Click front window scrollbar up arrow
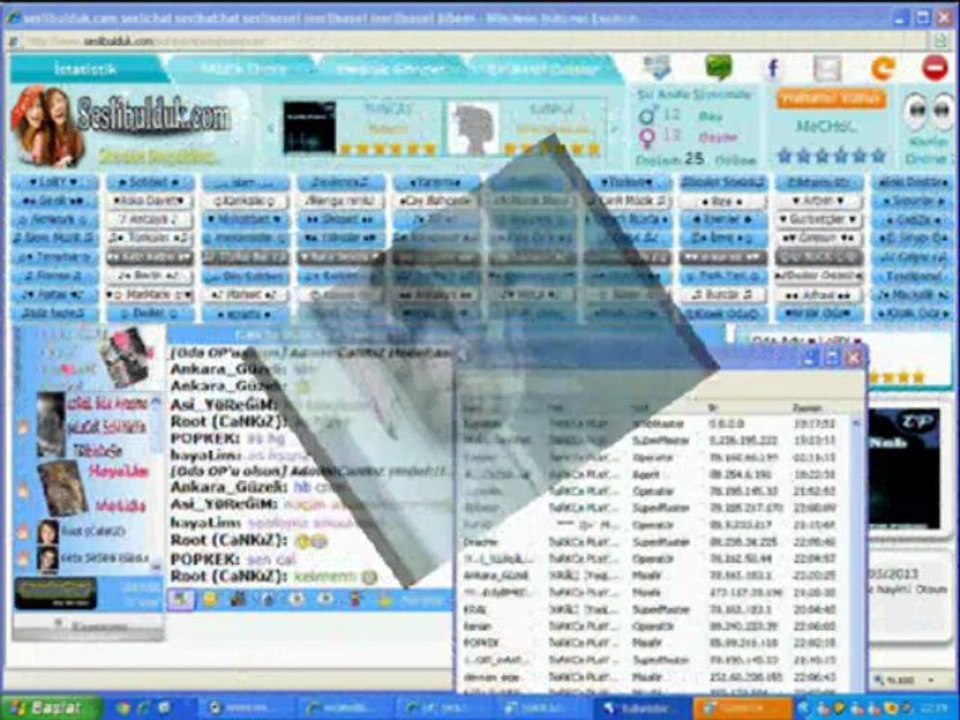The width and height of the screenshot is (960, 720). pos(856,423)
